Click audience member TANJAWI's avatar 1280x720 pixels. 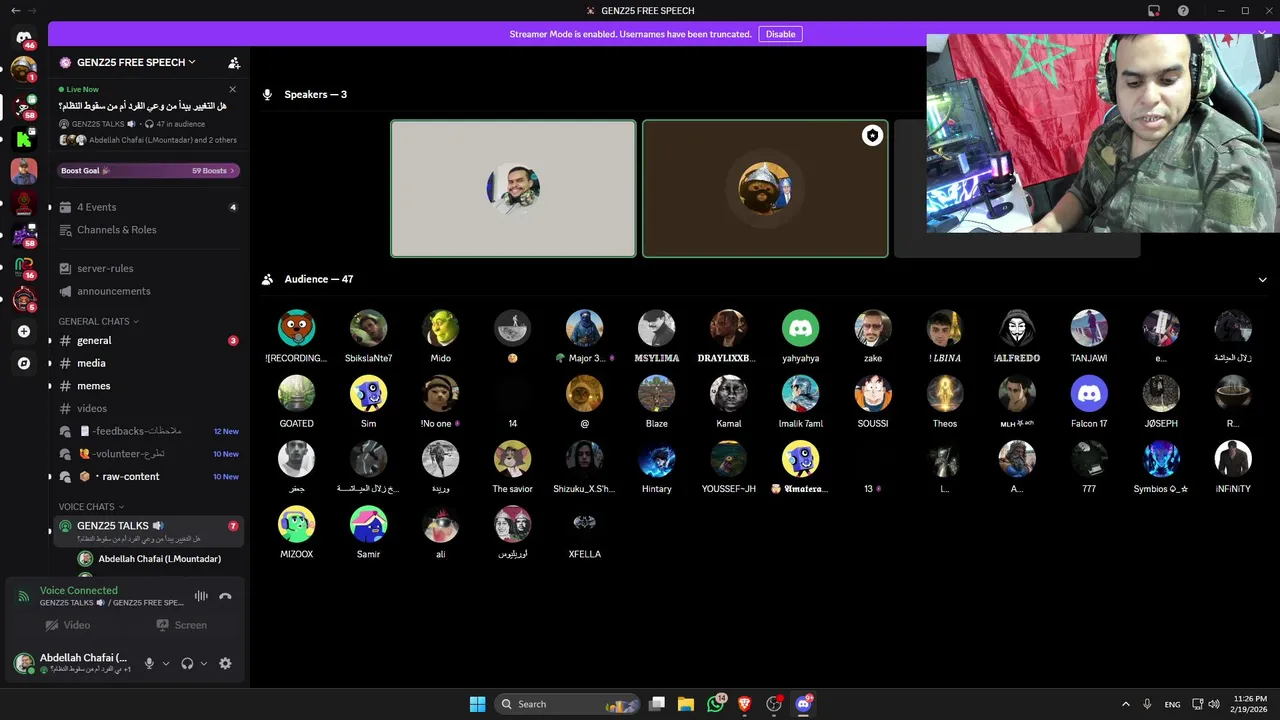1089,328
